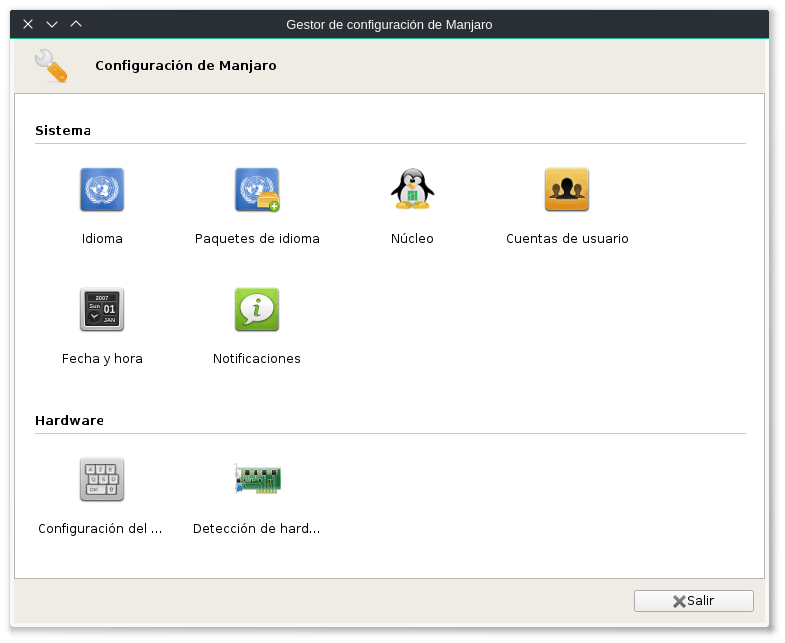This screenshot has height=643, width=785.
Task: Click the Sistema section heading
Action: [63, 131]
